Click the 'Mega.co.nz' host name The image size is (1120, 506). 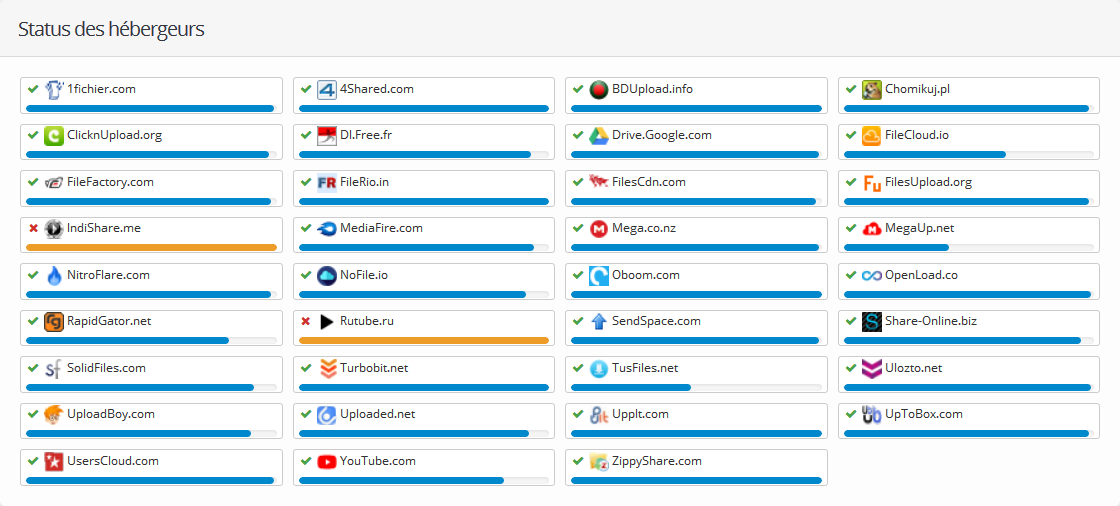tap(644, 228)
